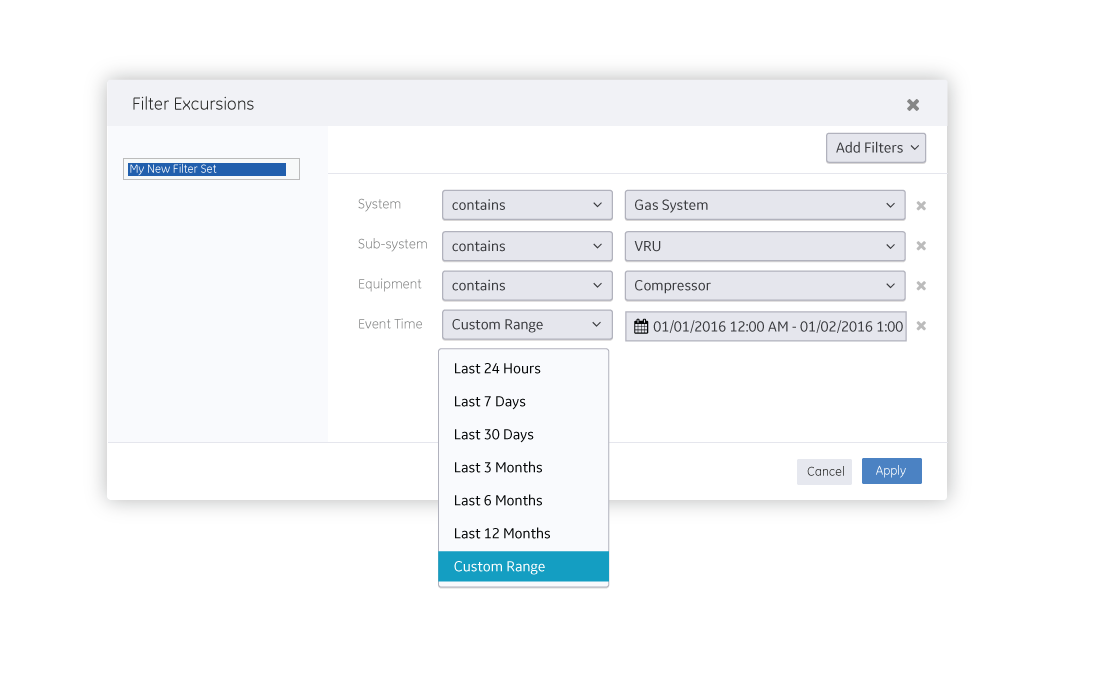
Task: Select Last 7 Days option
Action: [523, 402]
